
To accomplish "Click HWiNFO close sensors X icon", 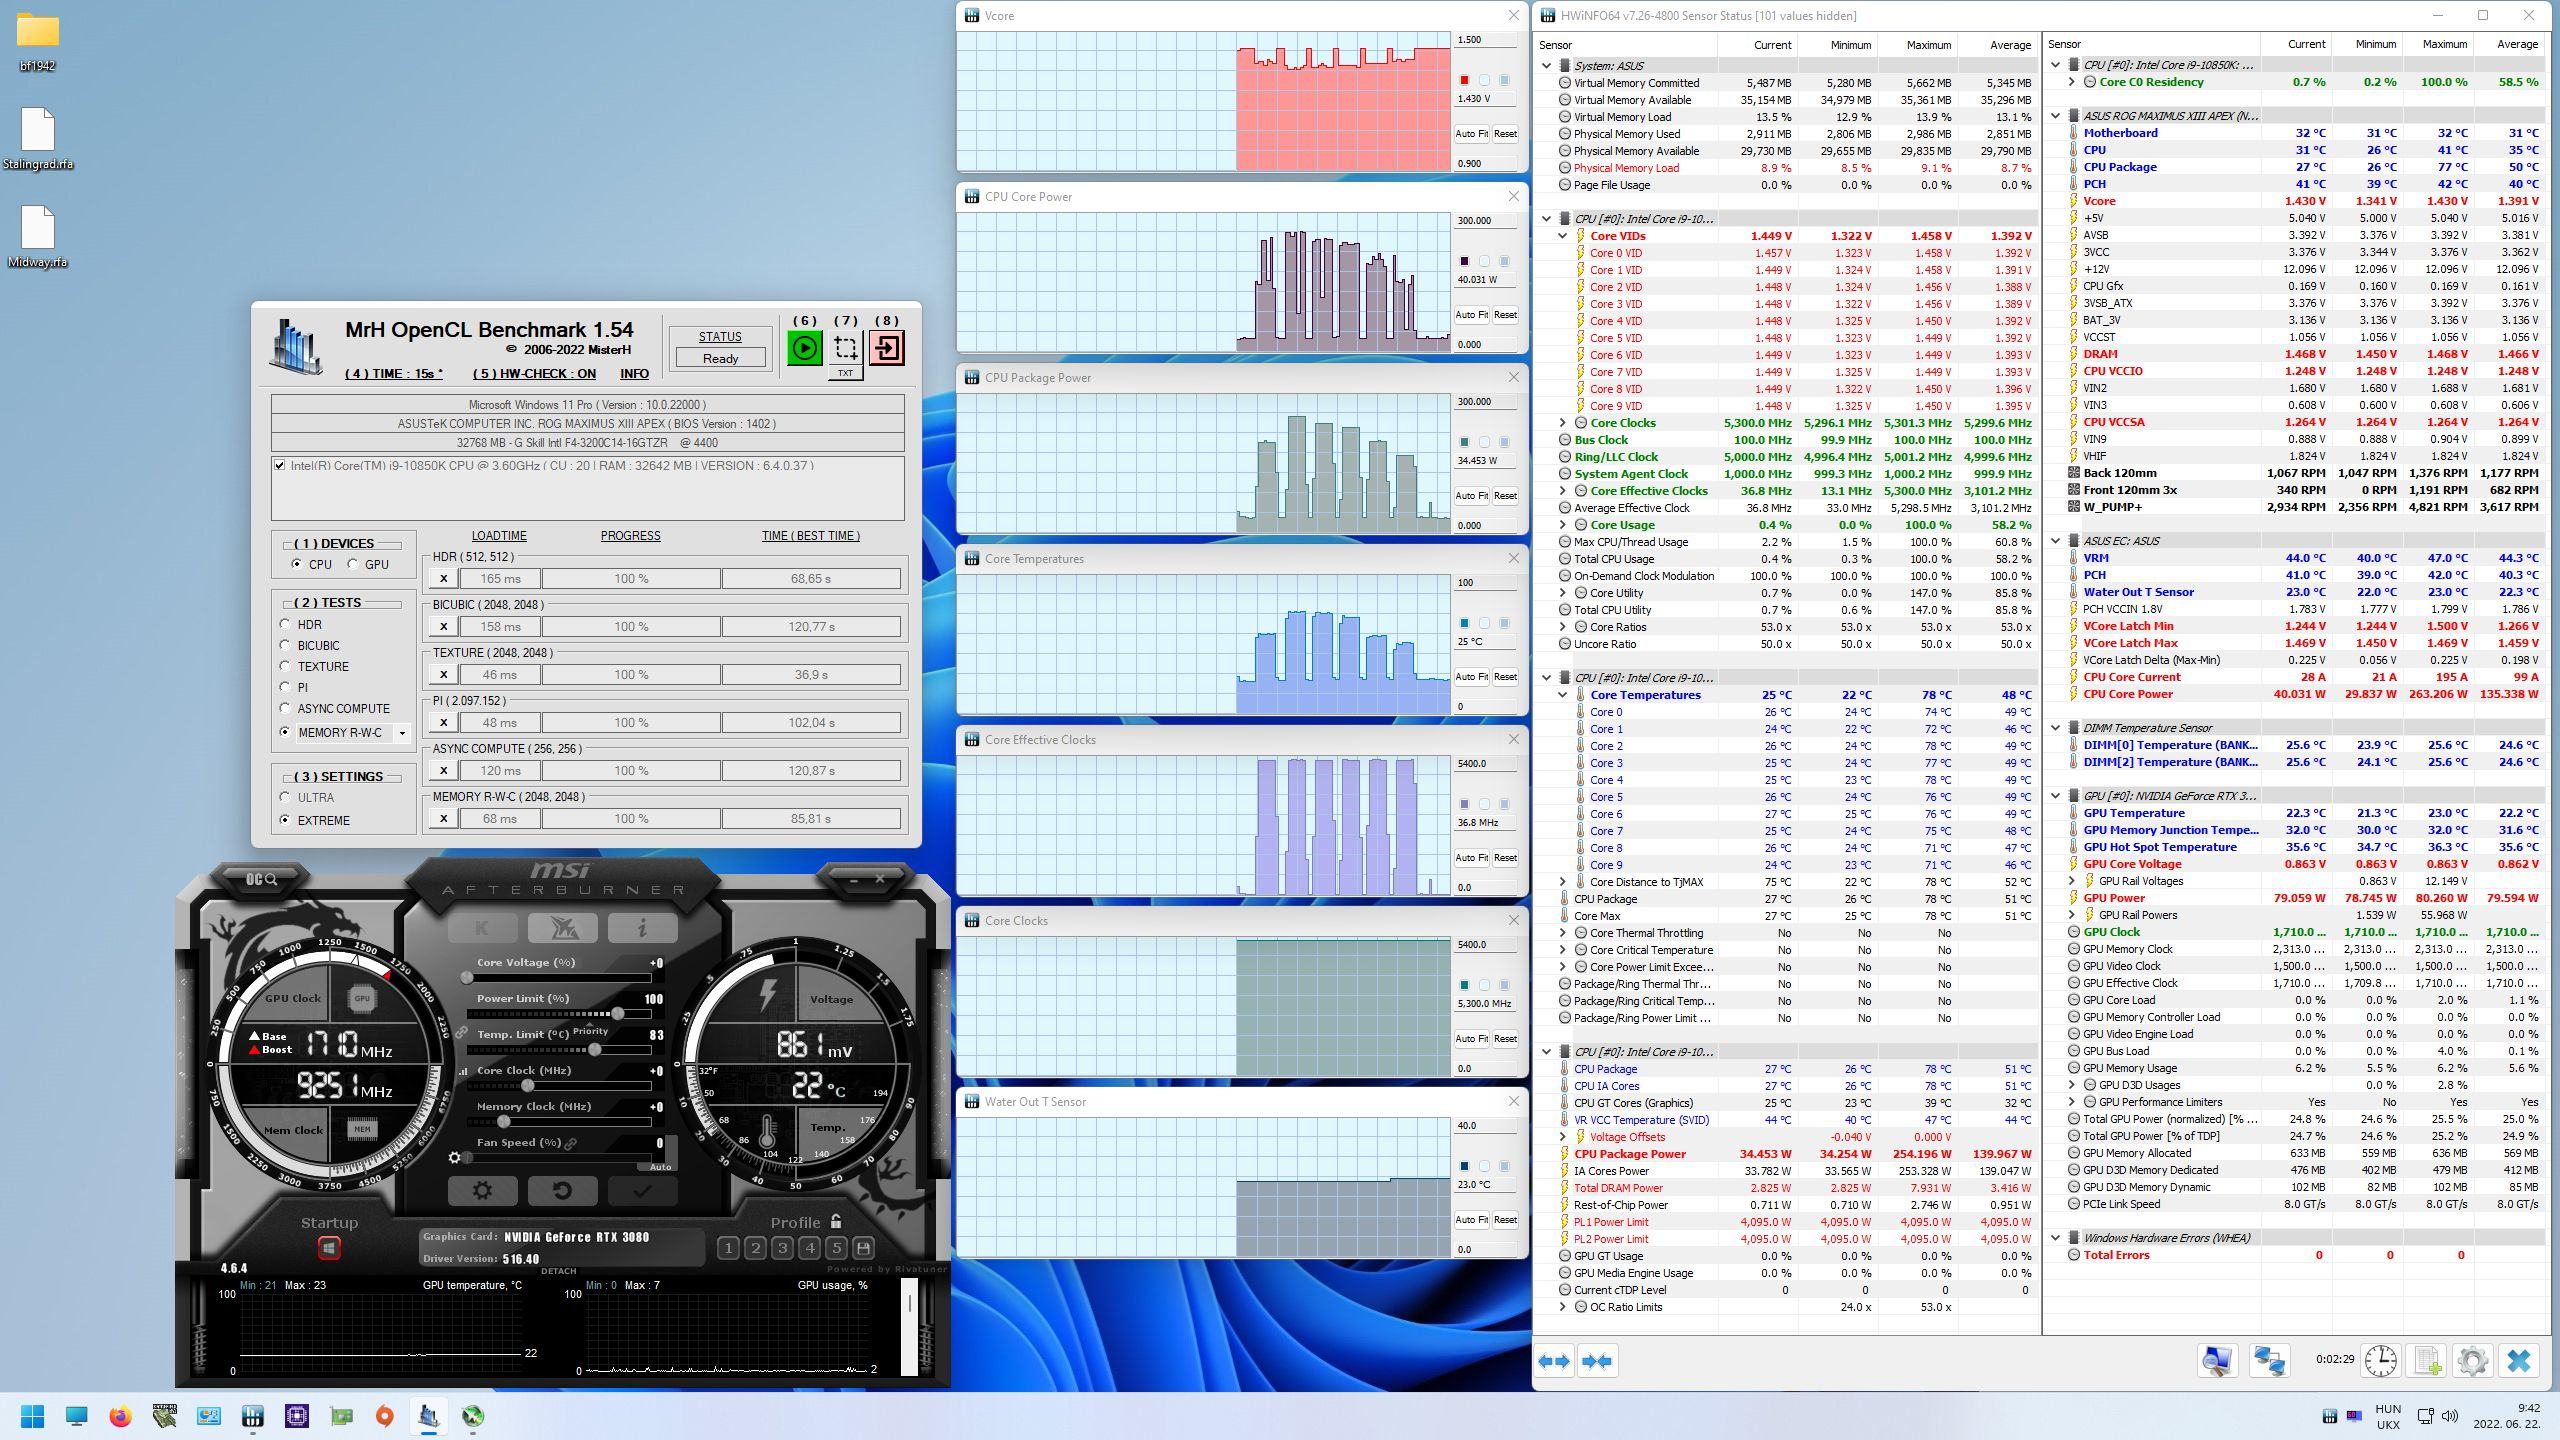I will (x=2519, y=1361).
